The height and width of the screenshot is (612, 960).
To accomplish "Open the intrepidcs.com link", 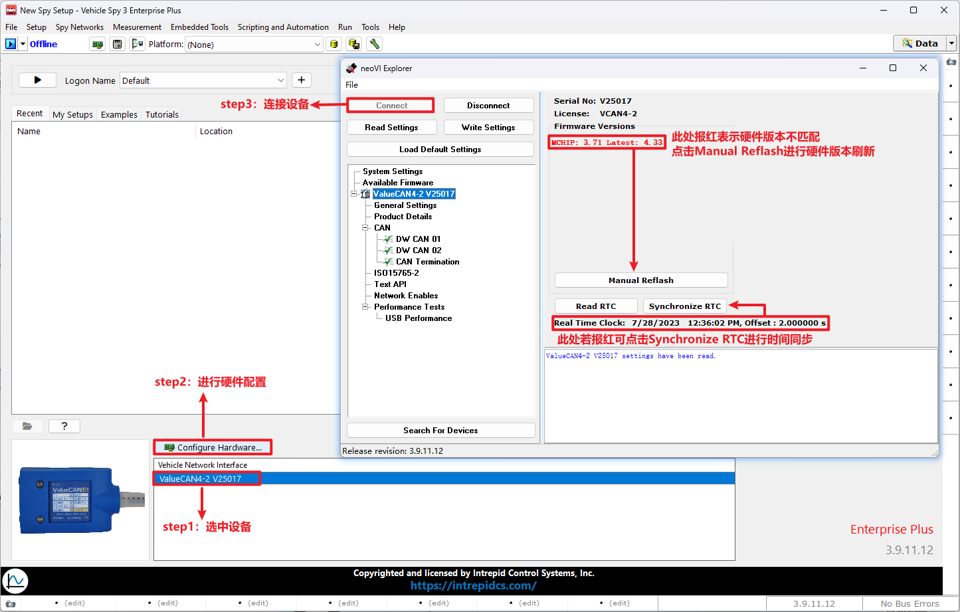I will 473,586.
